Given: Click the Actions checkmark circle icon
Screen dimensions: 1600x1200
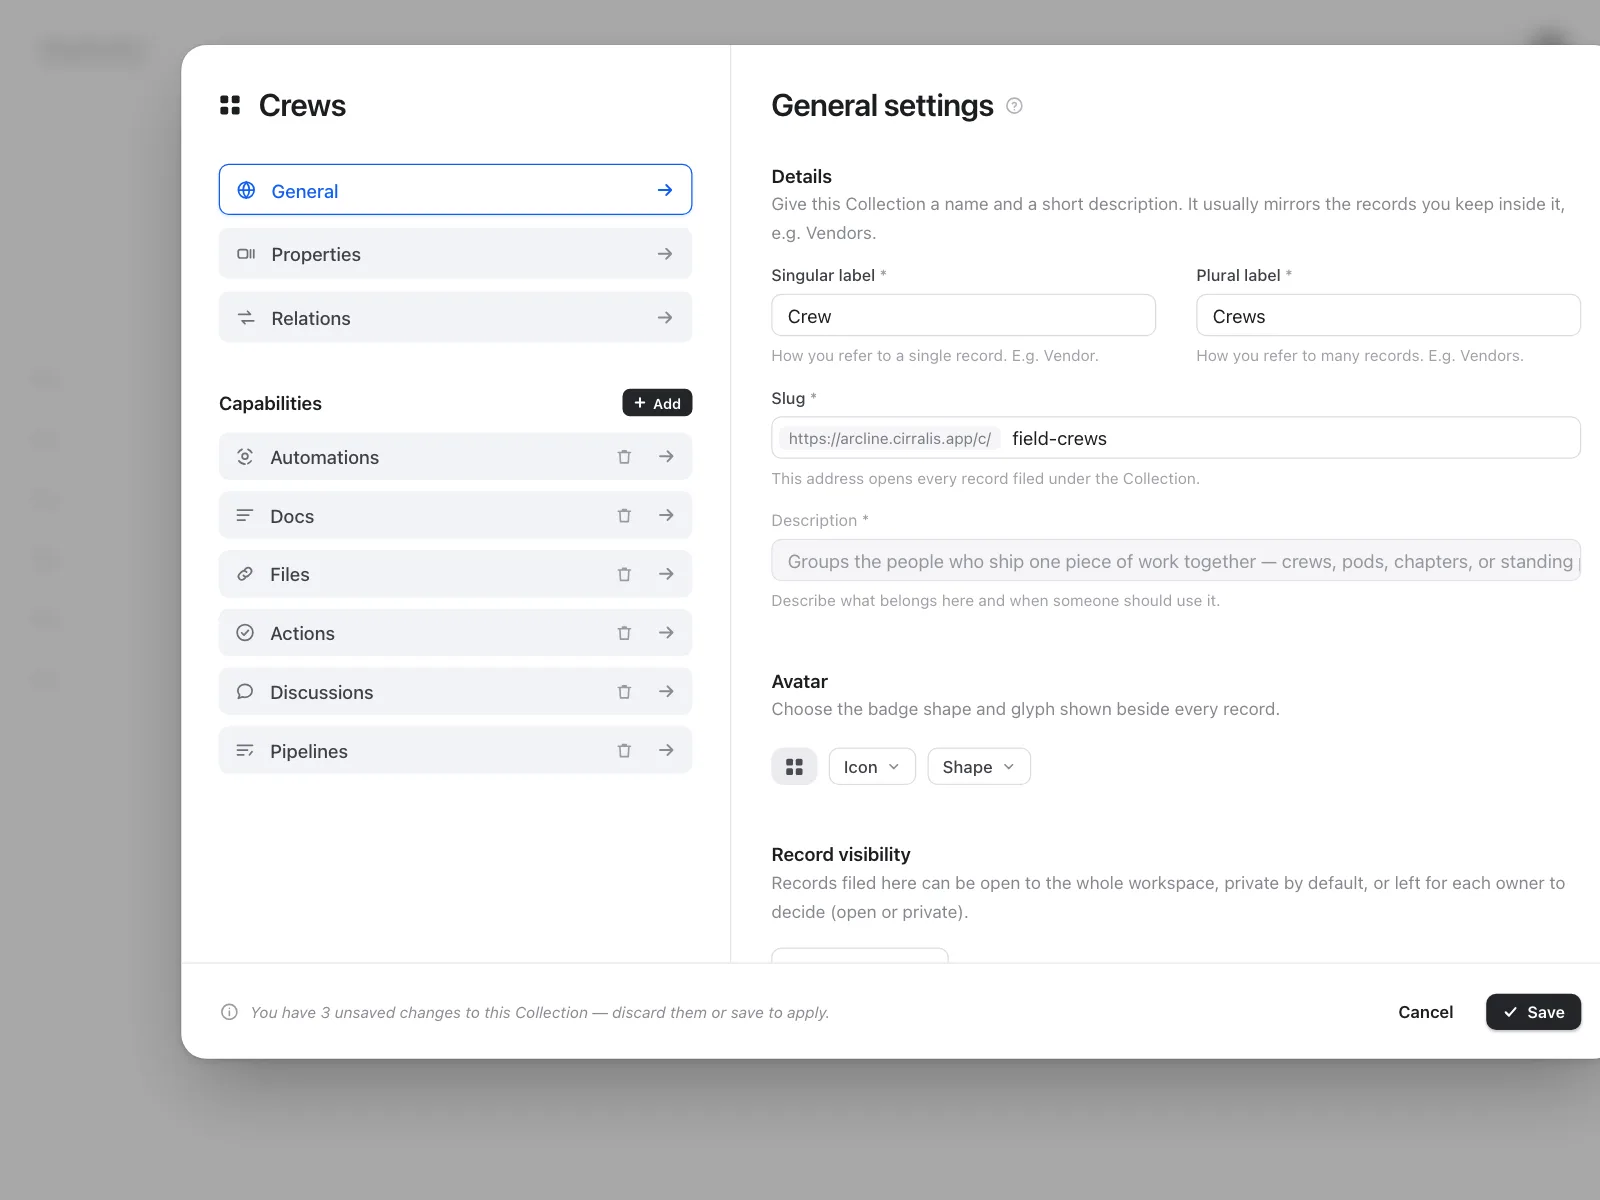Looking at the screenshot, I should pyautogui.click(x=245, y=633).
